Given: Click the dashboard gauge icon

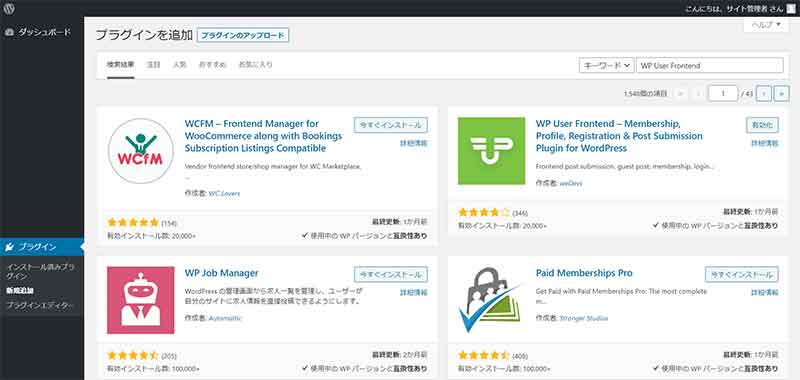Looking at the screenshot, I should (9, 32).
